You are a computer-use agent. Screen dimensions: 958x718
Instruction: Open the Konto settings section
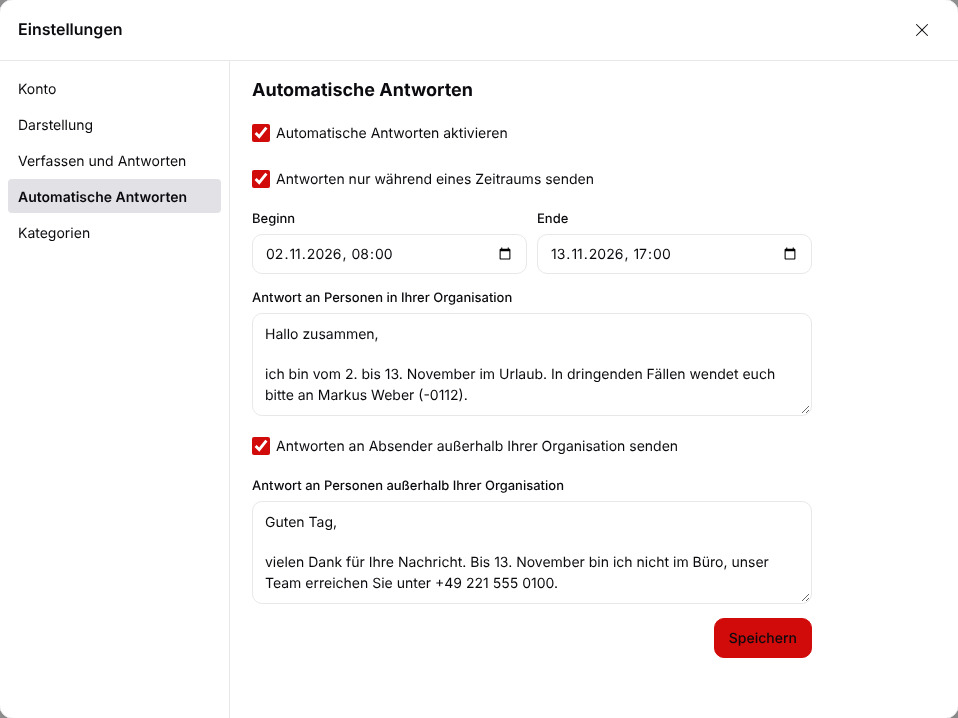[x=114, y=89]
